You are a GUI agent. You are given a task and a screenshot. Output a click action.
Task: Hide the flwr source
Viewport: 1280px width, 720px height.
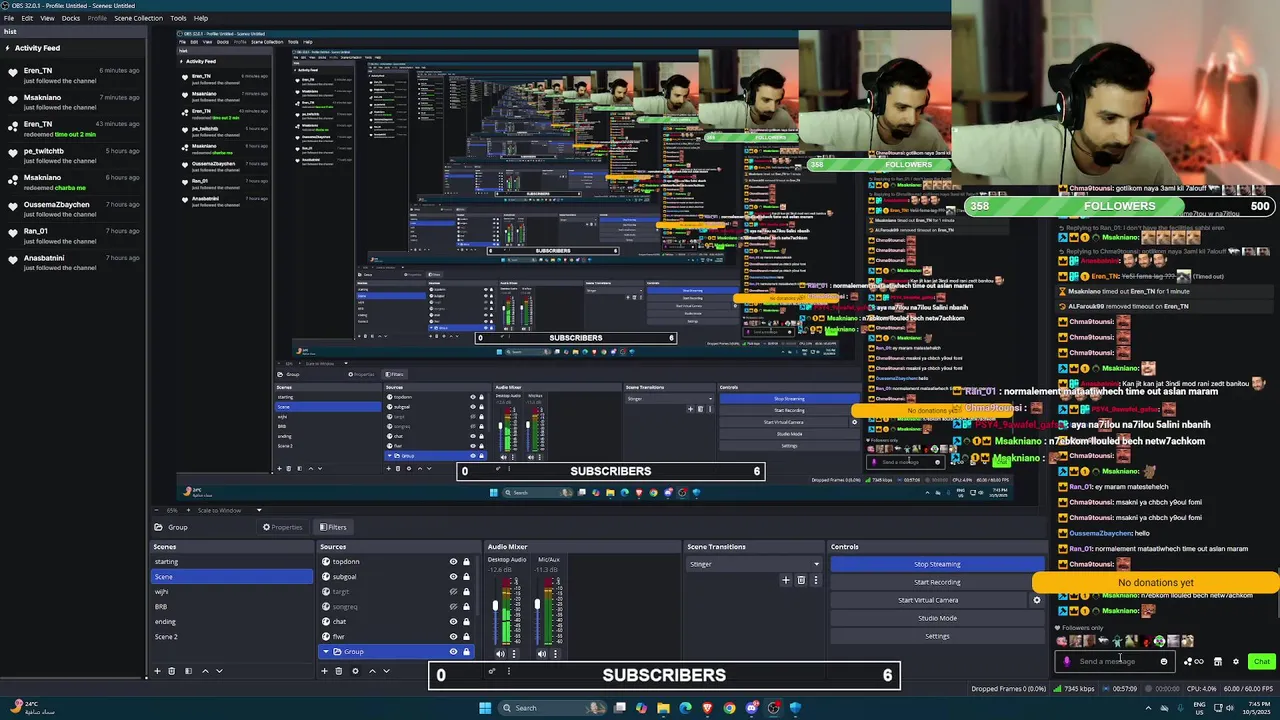click(453, 637)
